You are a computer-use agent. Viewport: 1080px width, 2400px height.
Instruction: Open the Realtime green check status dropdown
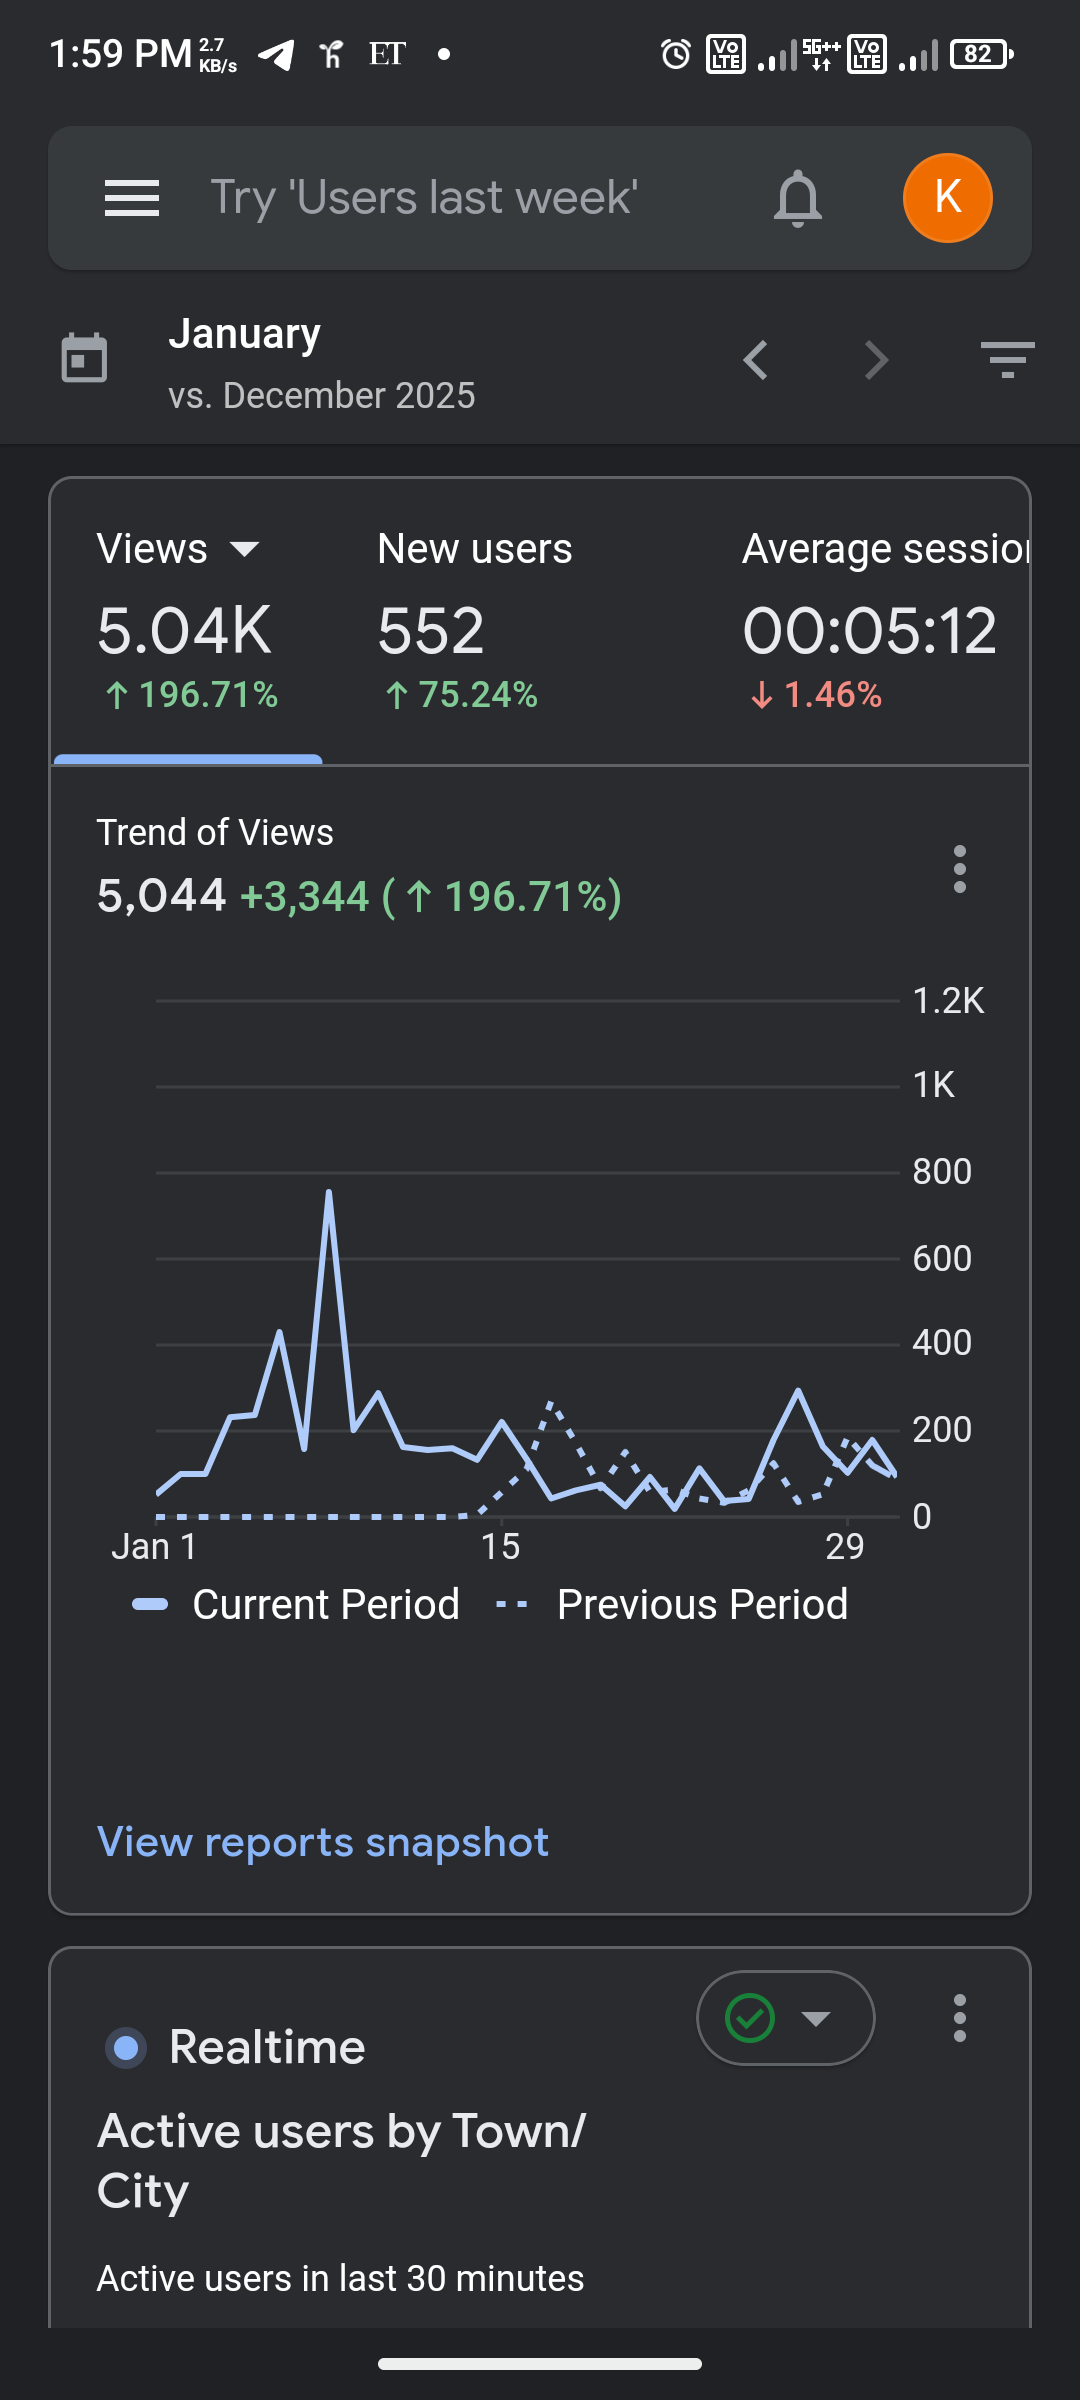786,2018
